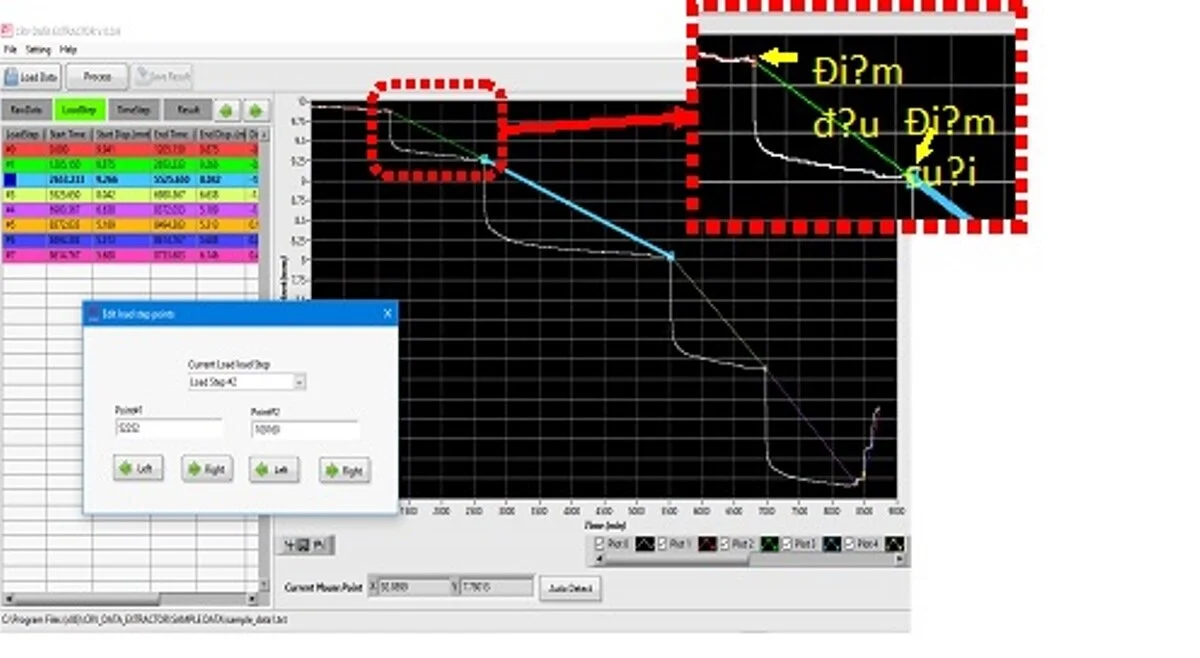Image resolution: width=1200 pixels, height=658 pixels.
Task: Click the disabled Save Result button
Action: (x=162, y=76)
